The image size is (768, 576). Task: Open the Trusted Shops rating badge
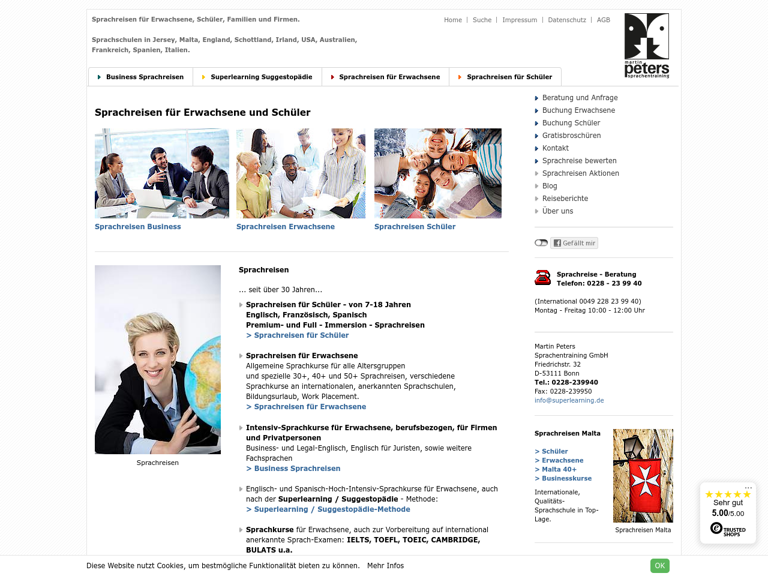[728, 513]
